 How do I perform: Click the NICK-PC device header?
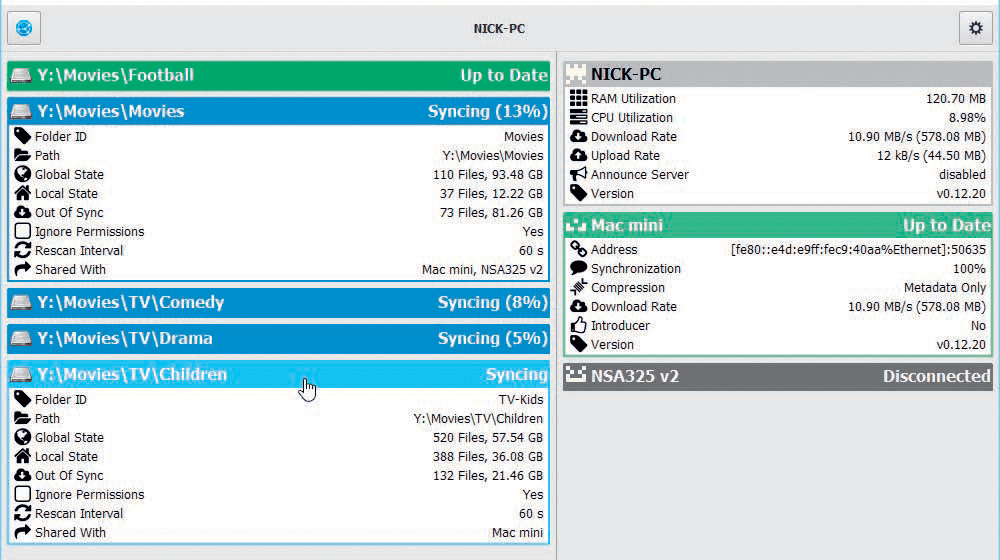click(x=778, y=74)
